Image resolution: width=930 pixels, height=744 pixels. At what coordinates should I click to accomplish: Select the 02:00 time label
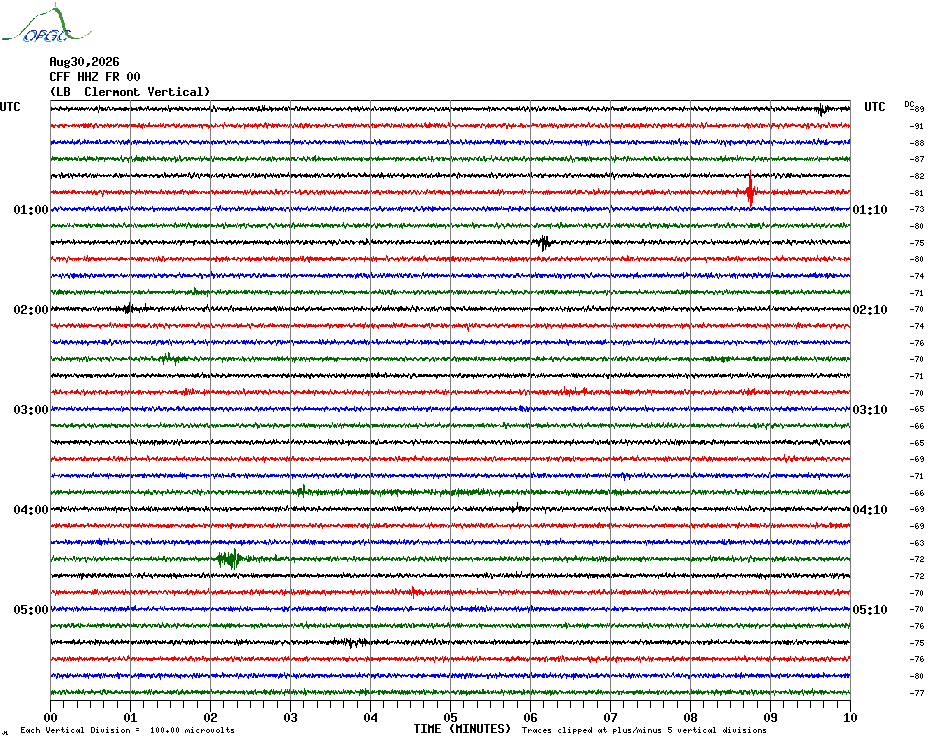click(31, 310)
